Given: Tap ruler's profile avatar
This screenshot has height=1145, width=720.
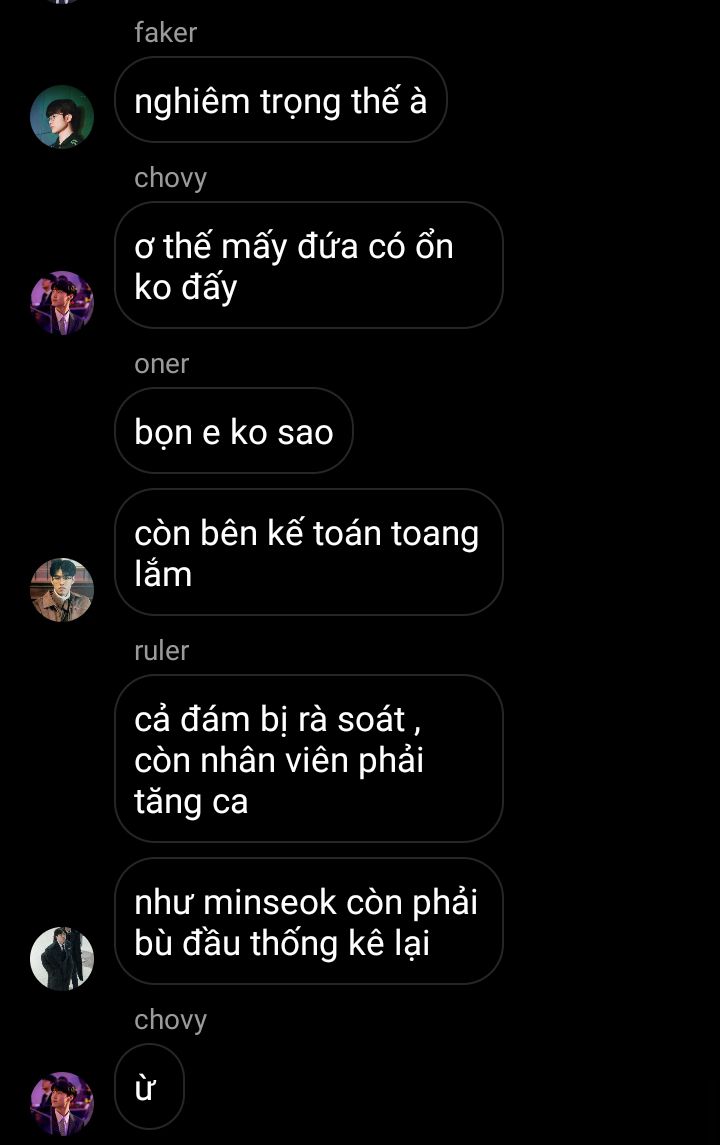Looking at the screenshot, I should [62, 959].
